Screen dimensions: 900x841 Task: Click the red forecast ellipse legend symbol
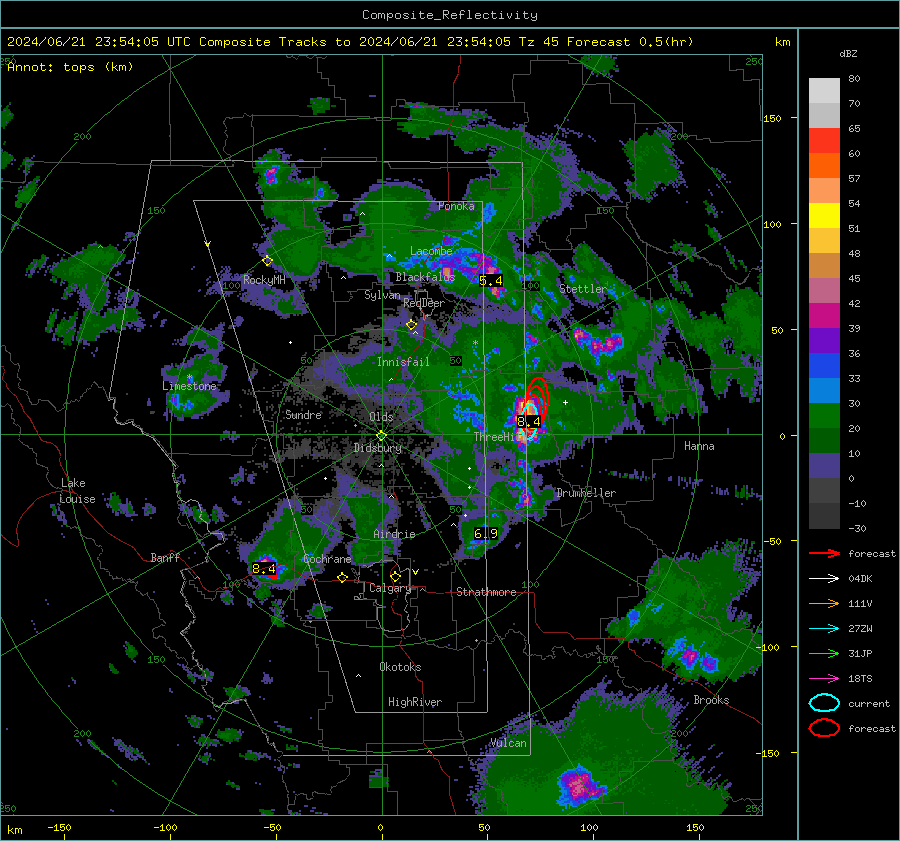pyautogui.click(x=824, y=728)
